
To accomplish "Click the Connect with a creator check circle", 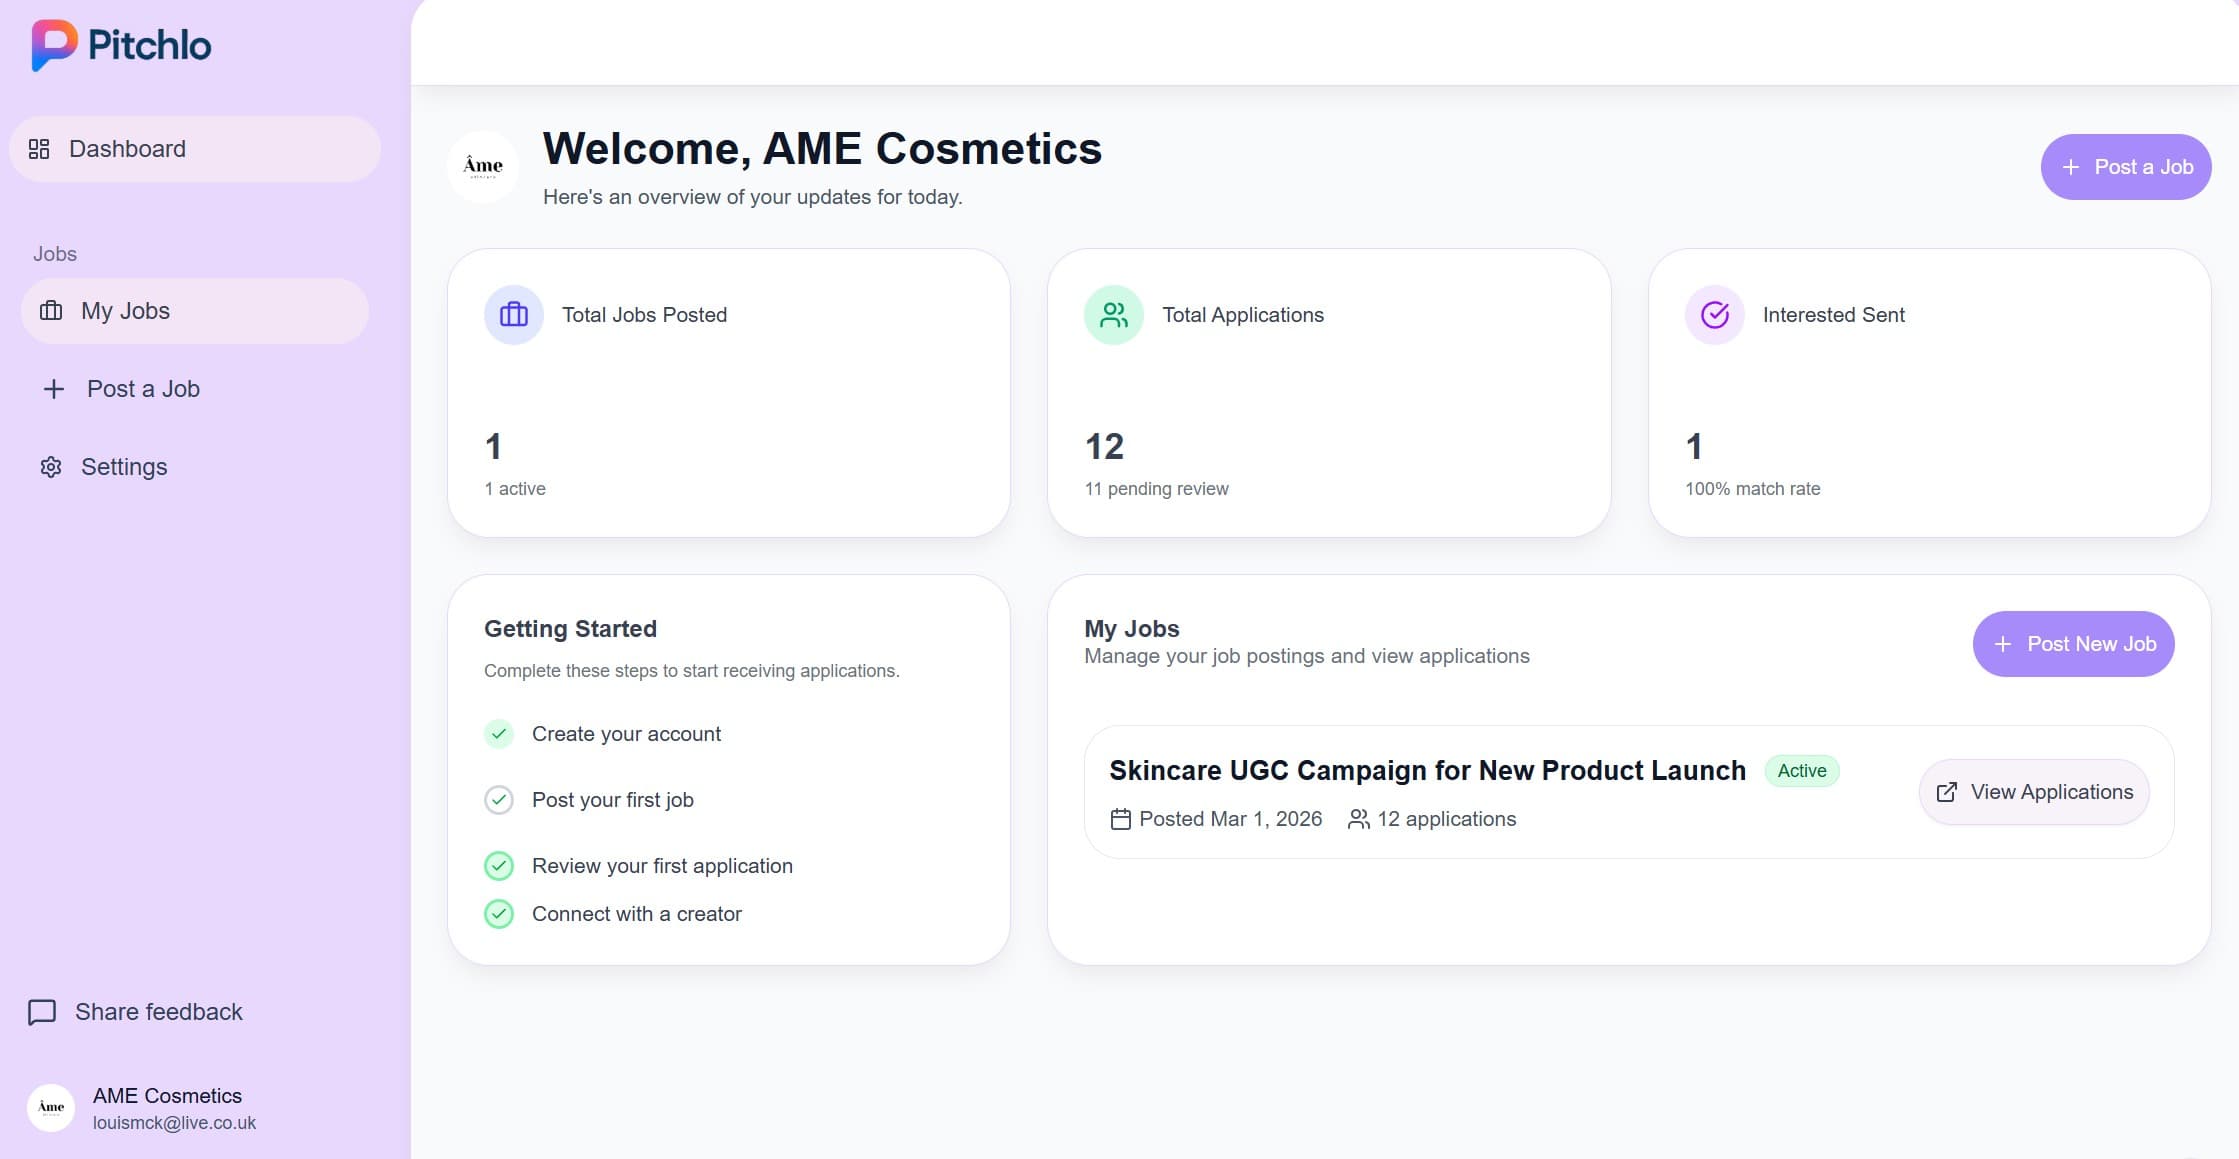I will (x=499, y=913).
